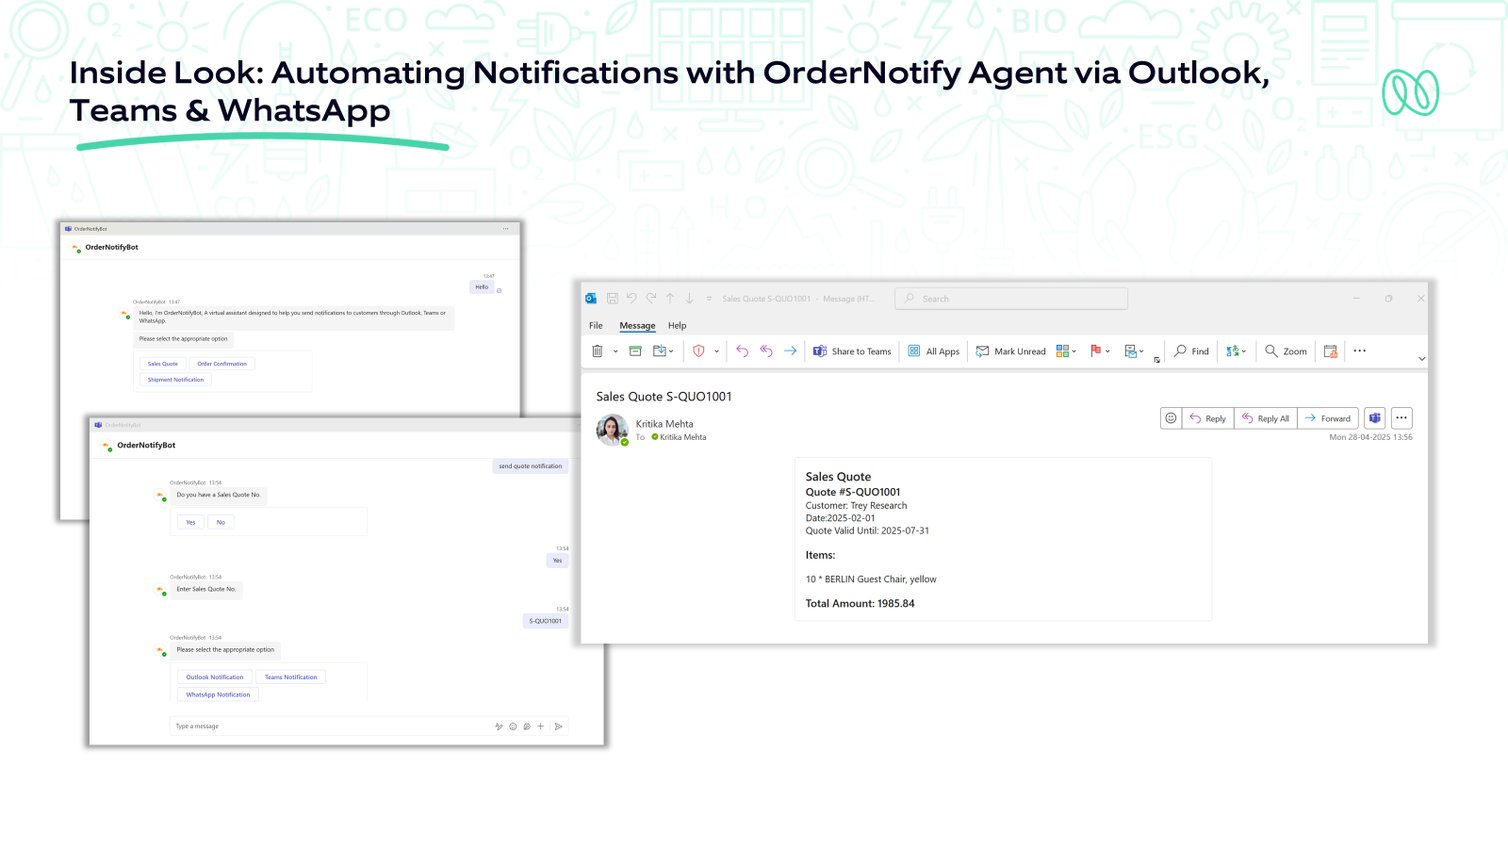
Task: Choose Shipment Notification in back Teams chat
Action: (176, 380)
